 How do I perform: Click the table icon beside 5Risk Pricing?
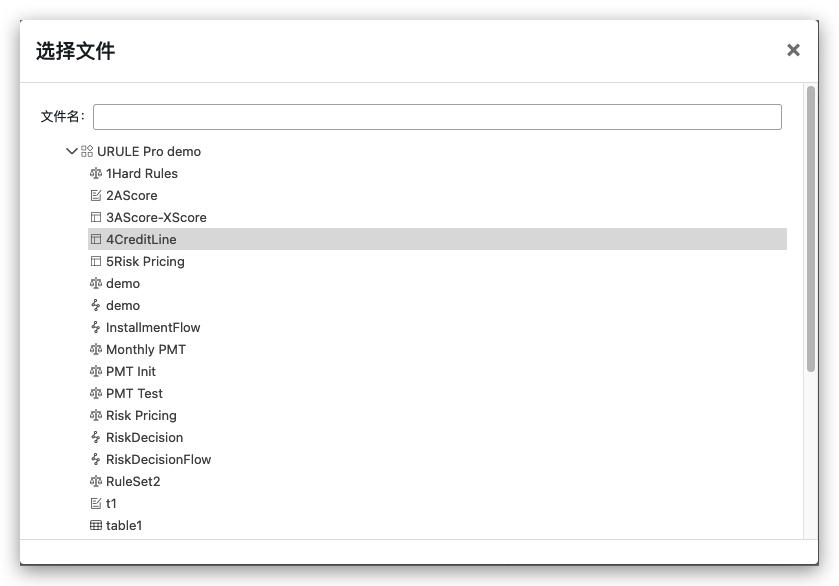coord(96,262)
